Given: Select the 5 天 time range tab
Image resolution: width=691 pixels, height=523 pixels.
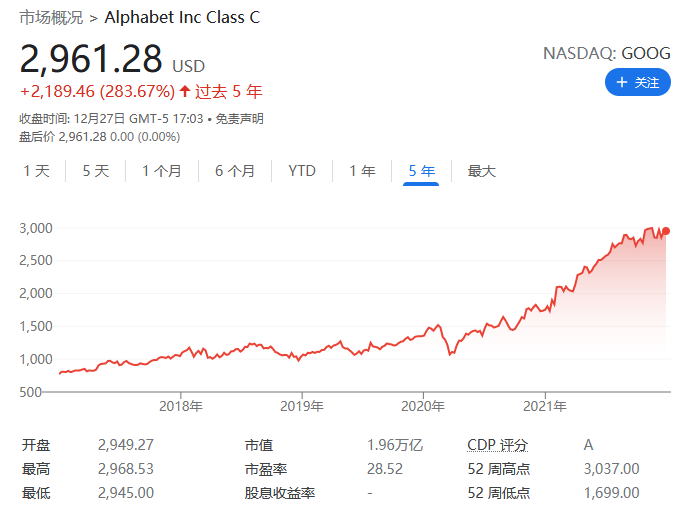Looking at the screenshot, I should click(96, 171).
